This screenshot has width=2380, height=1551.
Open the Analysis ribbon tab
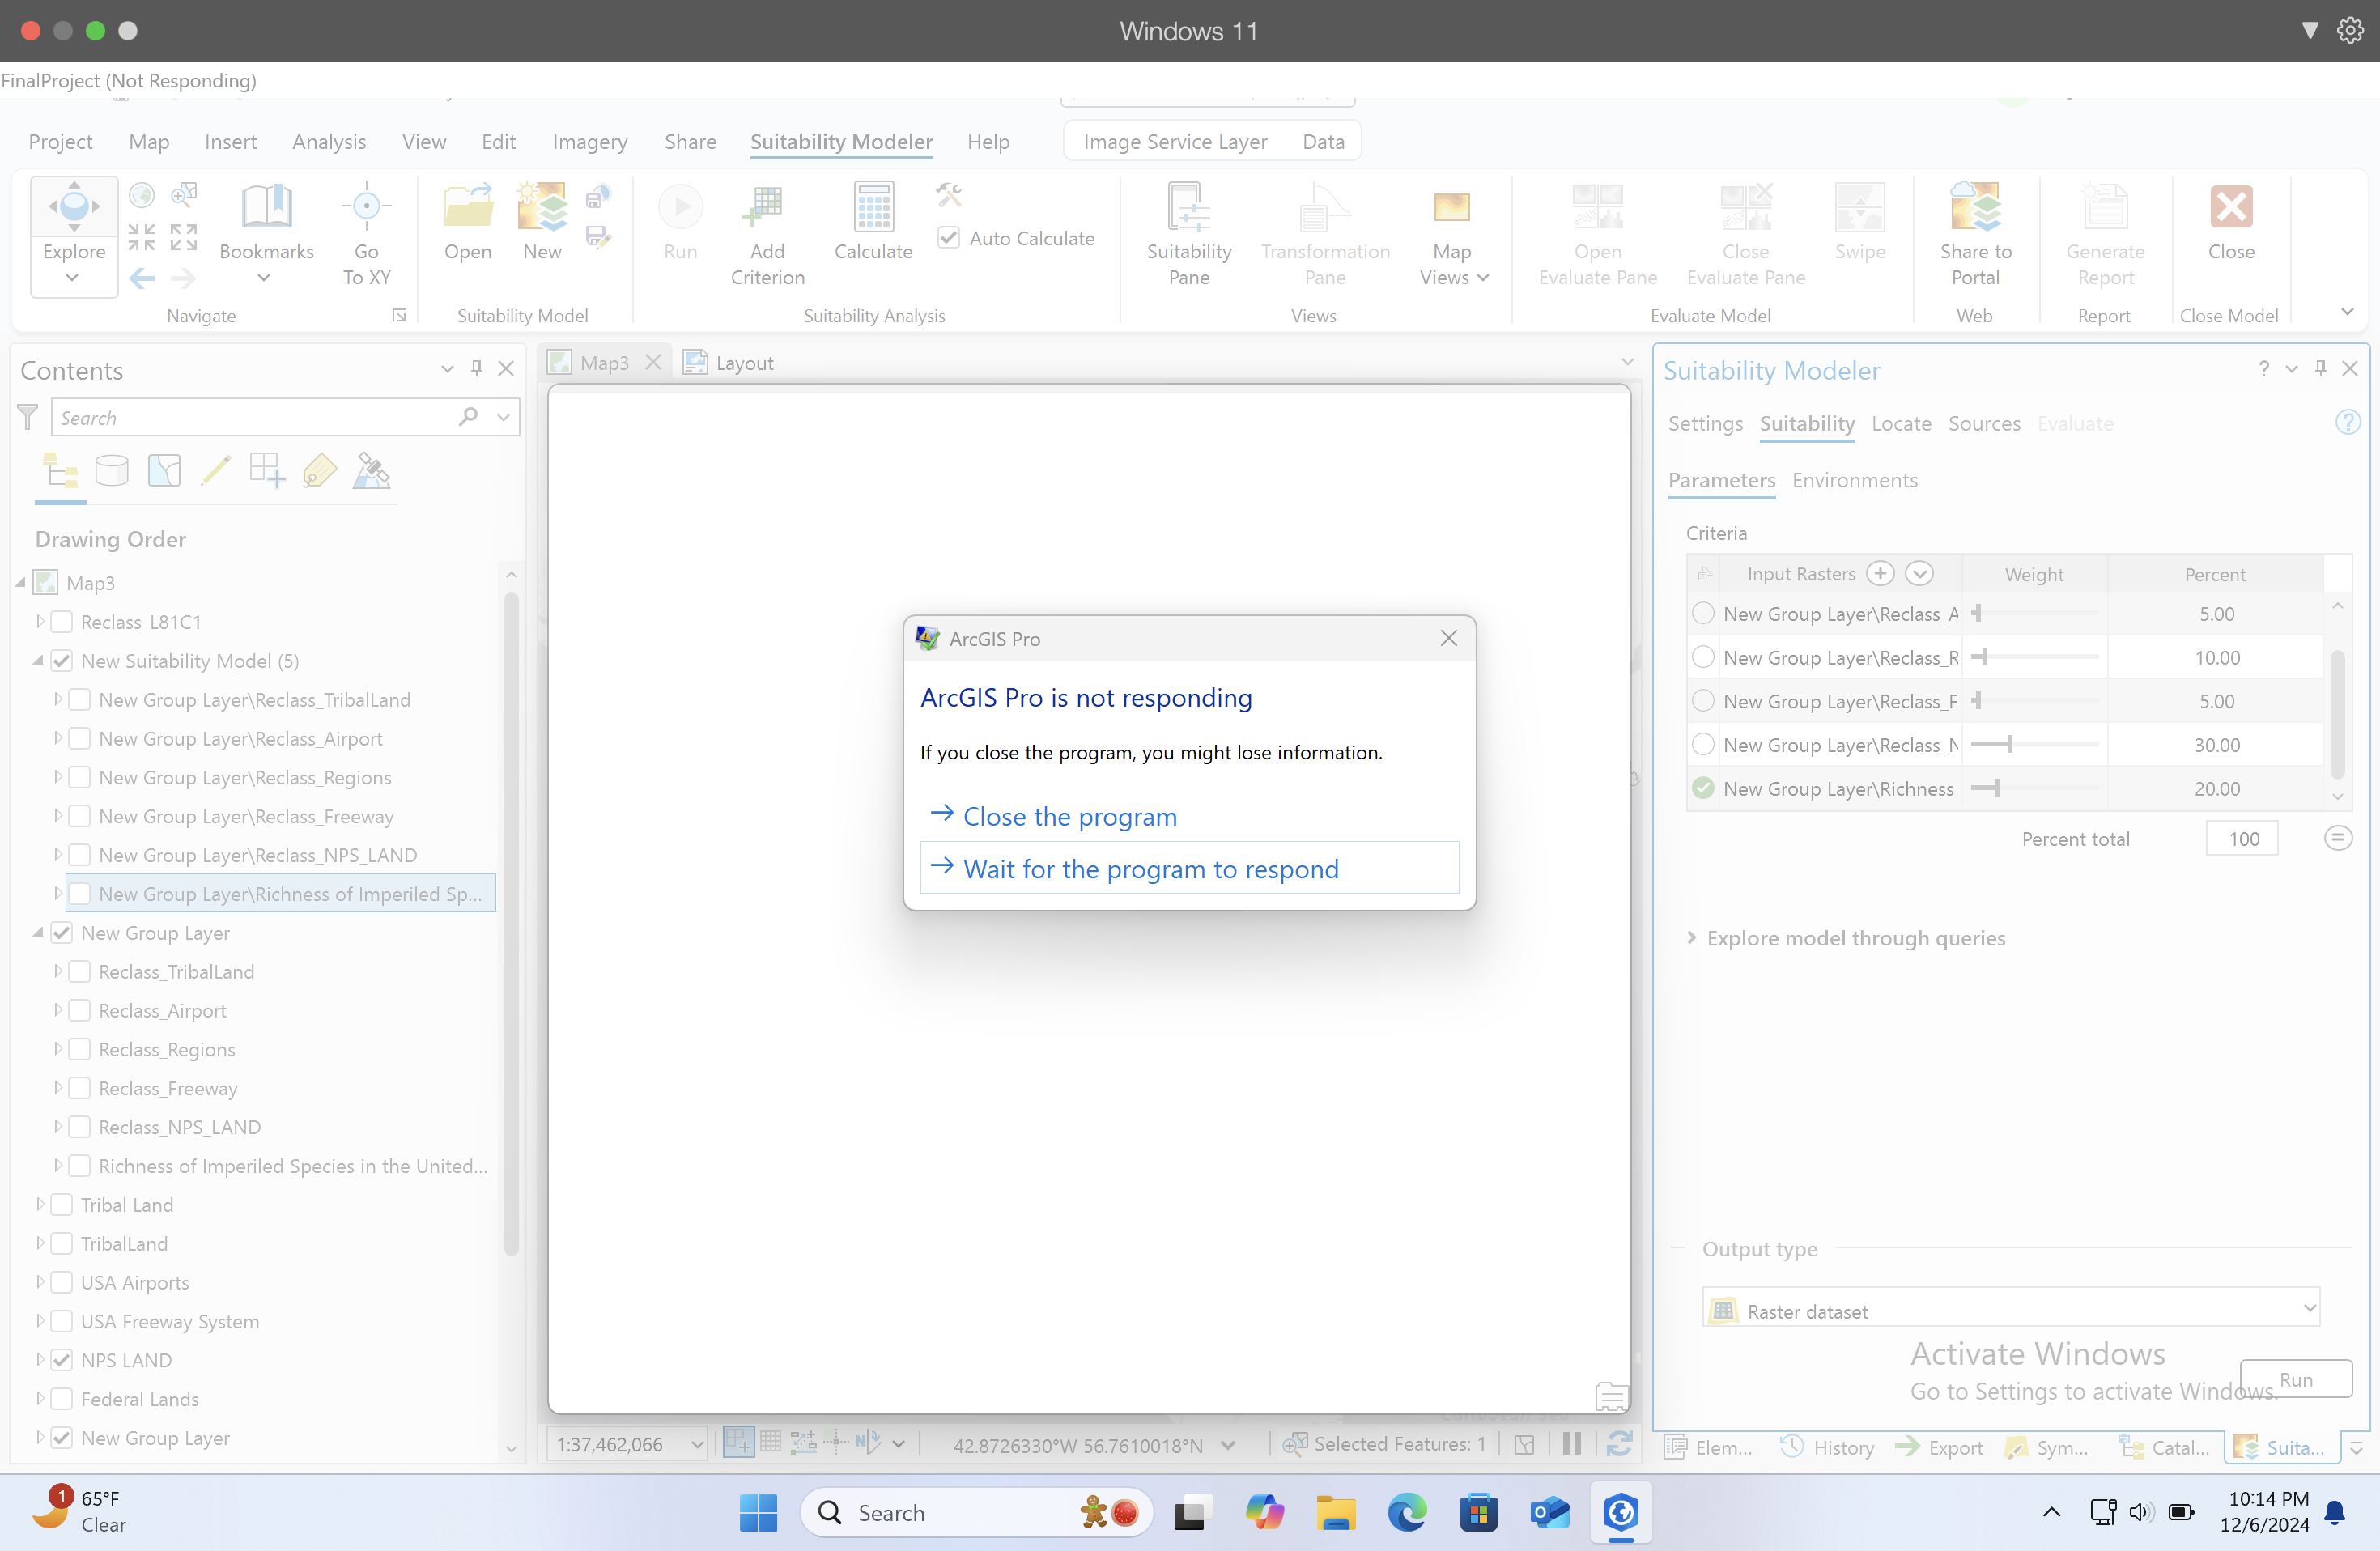click(x=329, y=141)
